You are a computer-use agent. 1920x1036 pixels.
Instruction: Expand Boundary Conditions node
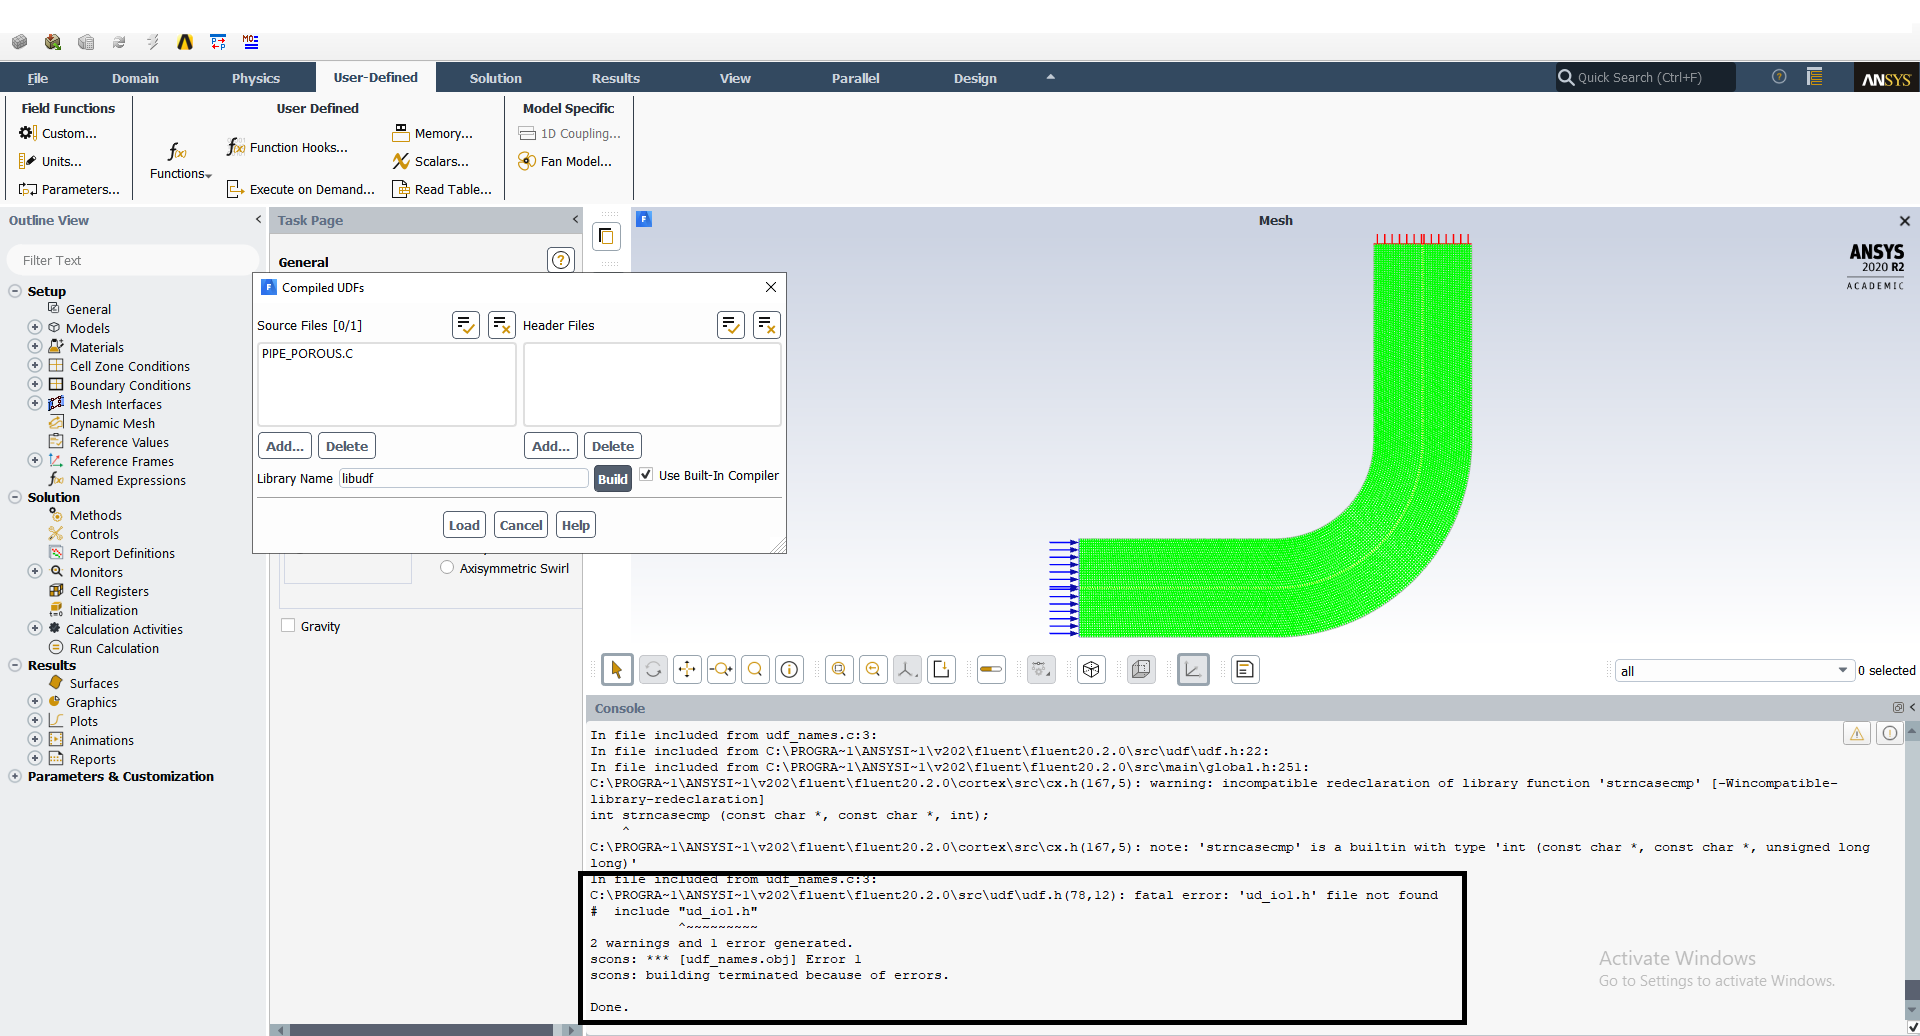point(35,385)
